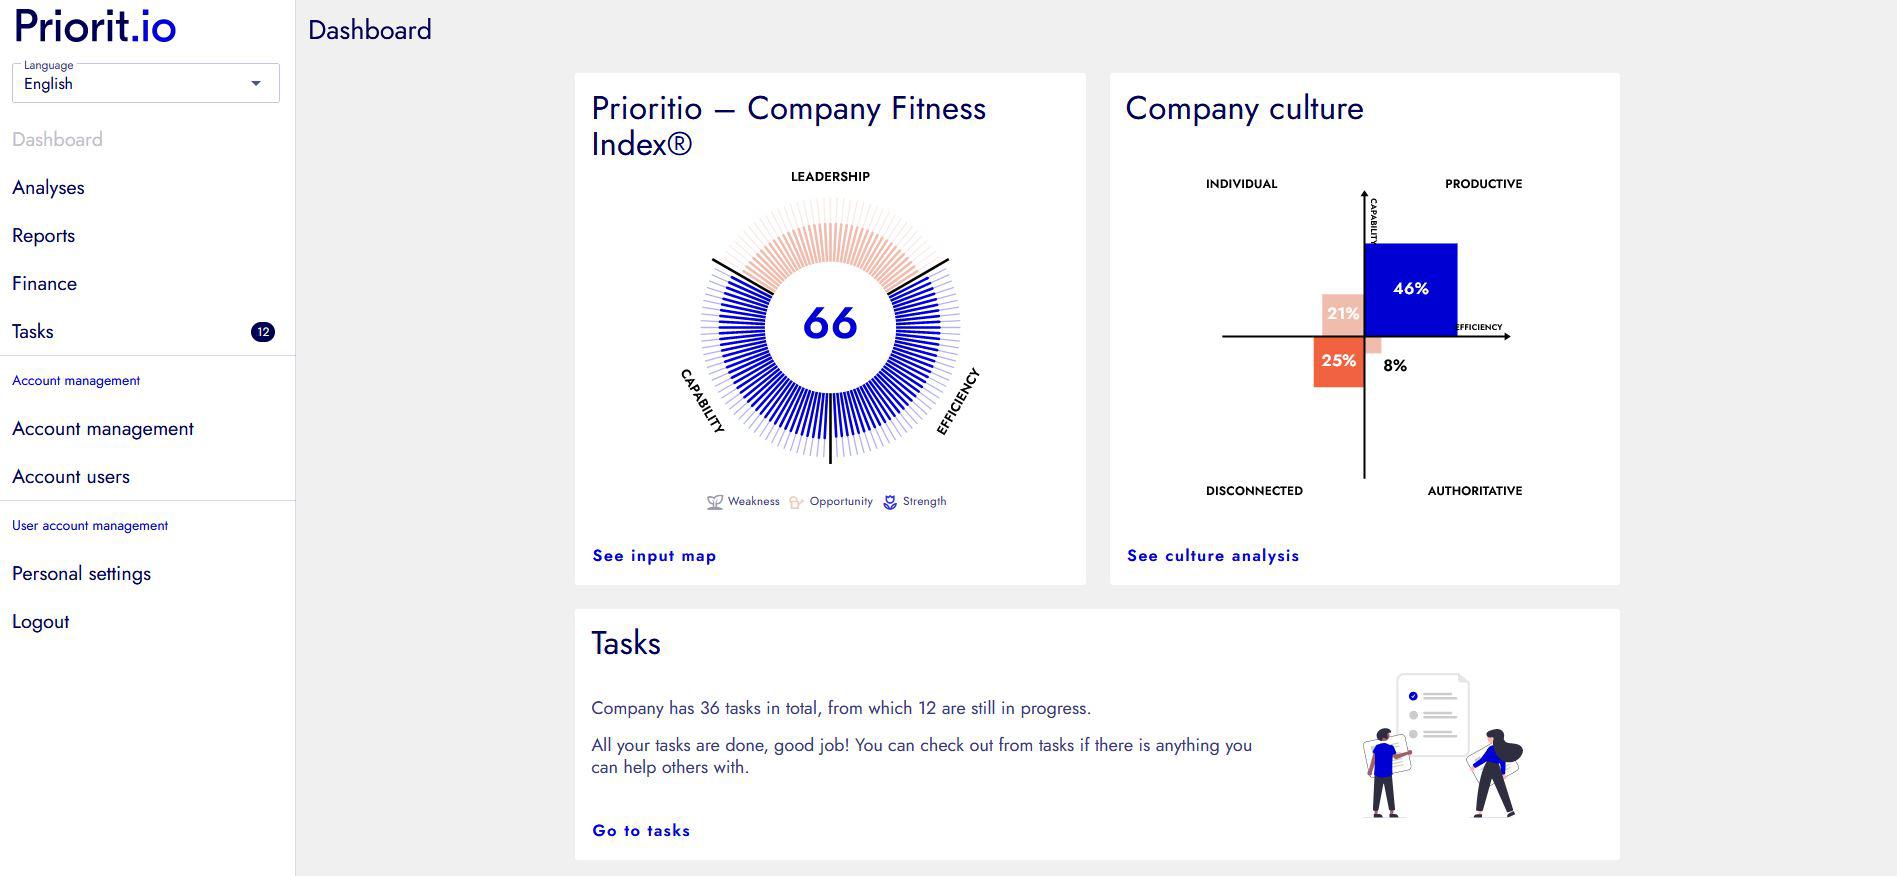Click the Priorit.io logo
1897x876 pixels.
95,27
